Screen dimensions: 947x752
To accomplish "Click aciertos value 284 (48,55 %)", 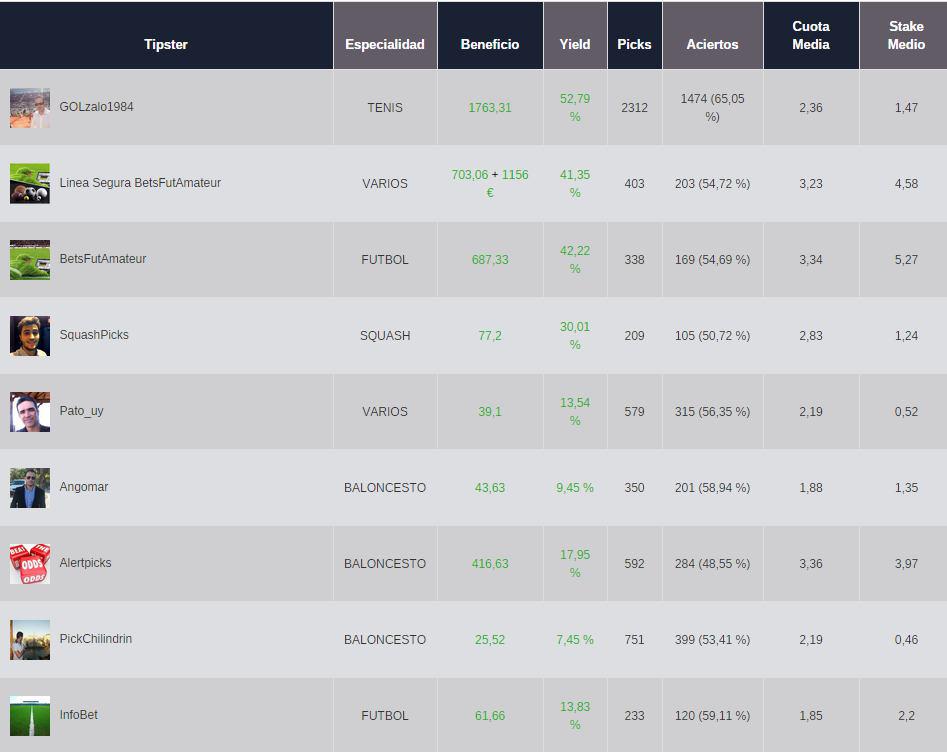I will [713, 564].
